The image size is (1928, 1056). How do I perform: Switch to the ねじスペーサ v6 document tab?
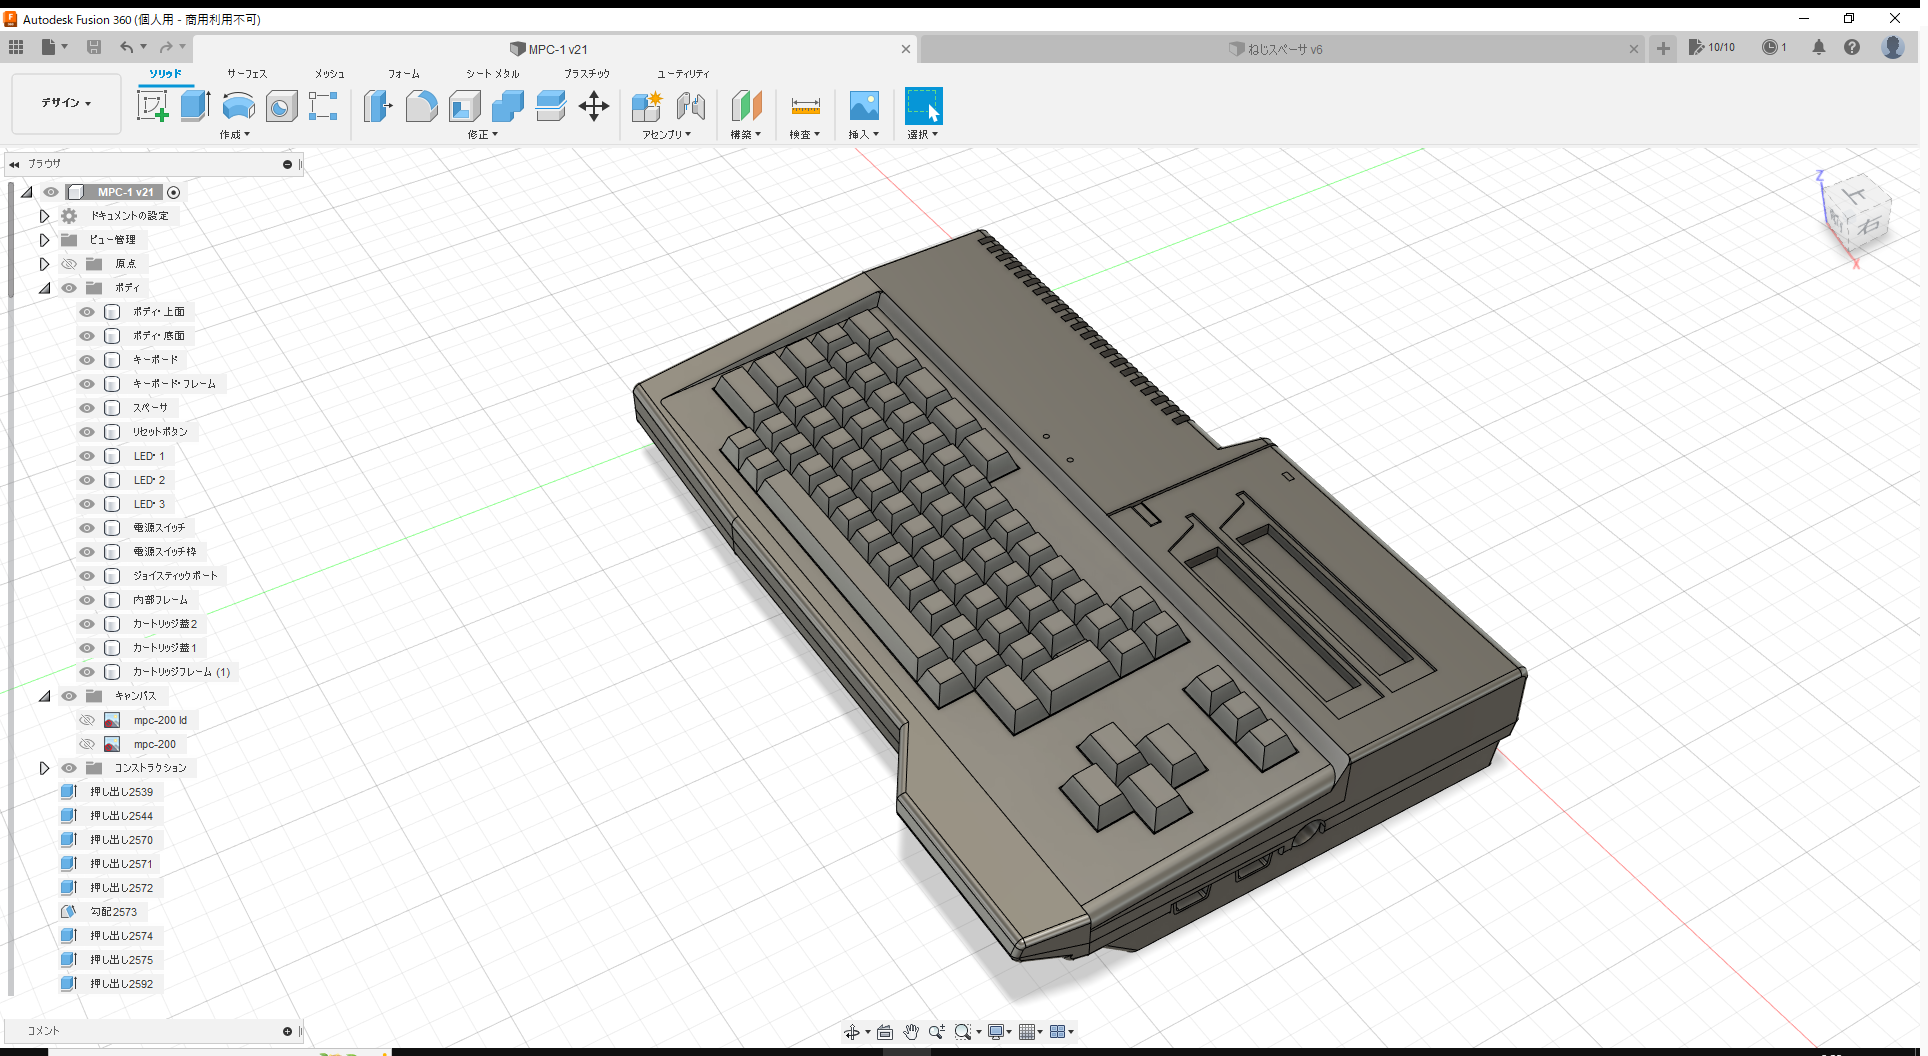[x=1276, y=48]
